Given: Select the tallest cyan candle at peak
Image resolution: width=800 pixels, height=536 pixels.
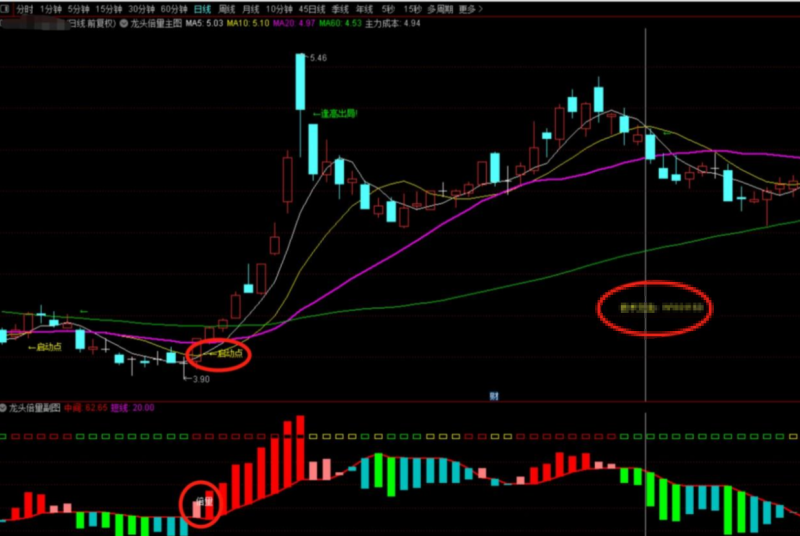Looking at the screenshot, I should (300, 82).
